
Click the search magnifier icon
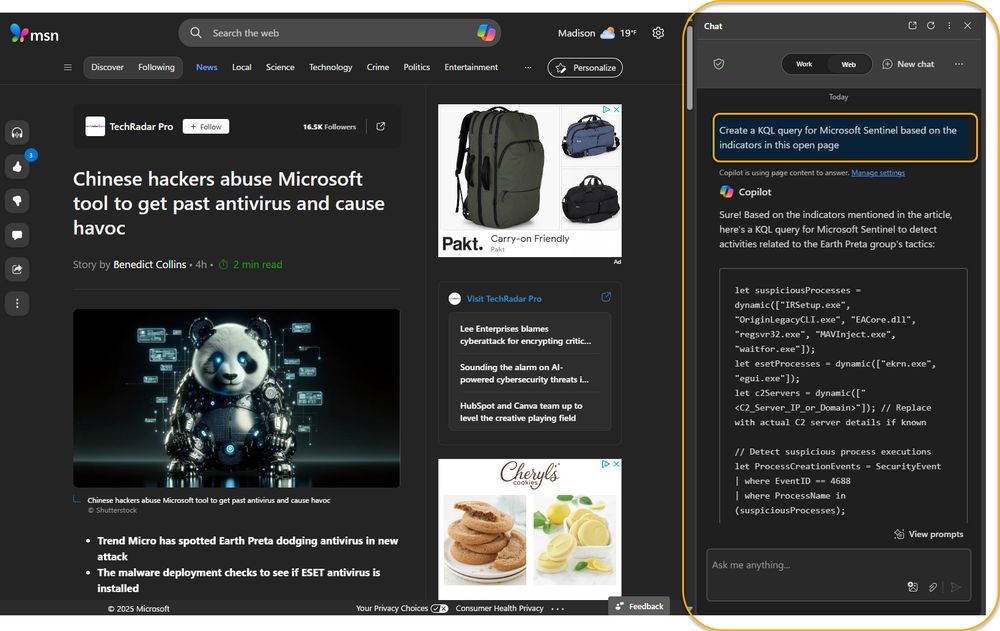(196, 33)
